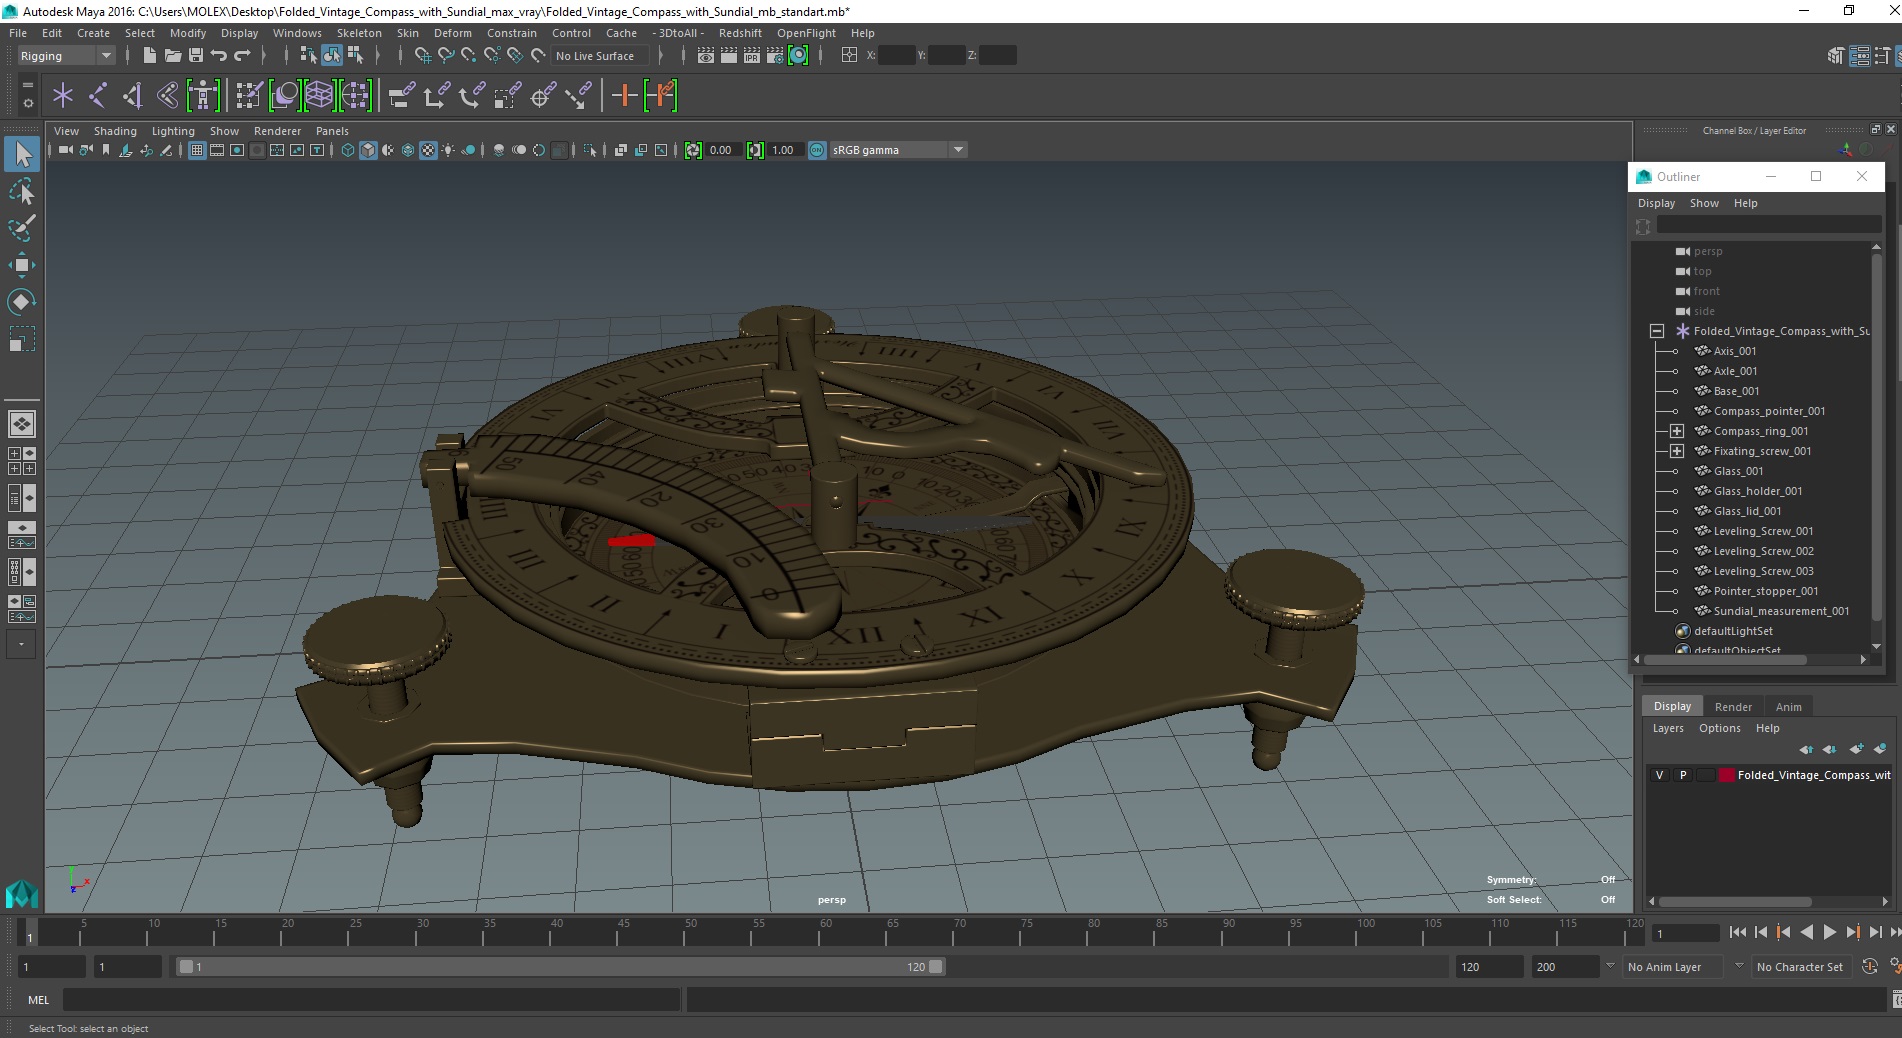The image size is (1902, 1038).
Task: Click the current frame field near playback controls
Action: pos(1685,933)
